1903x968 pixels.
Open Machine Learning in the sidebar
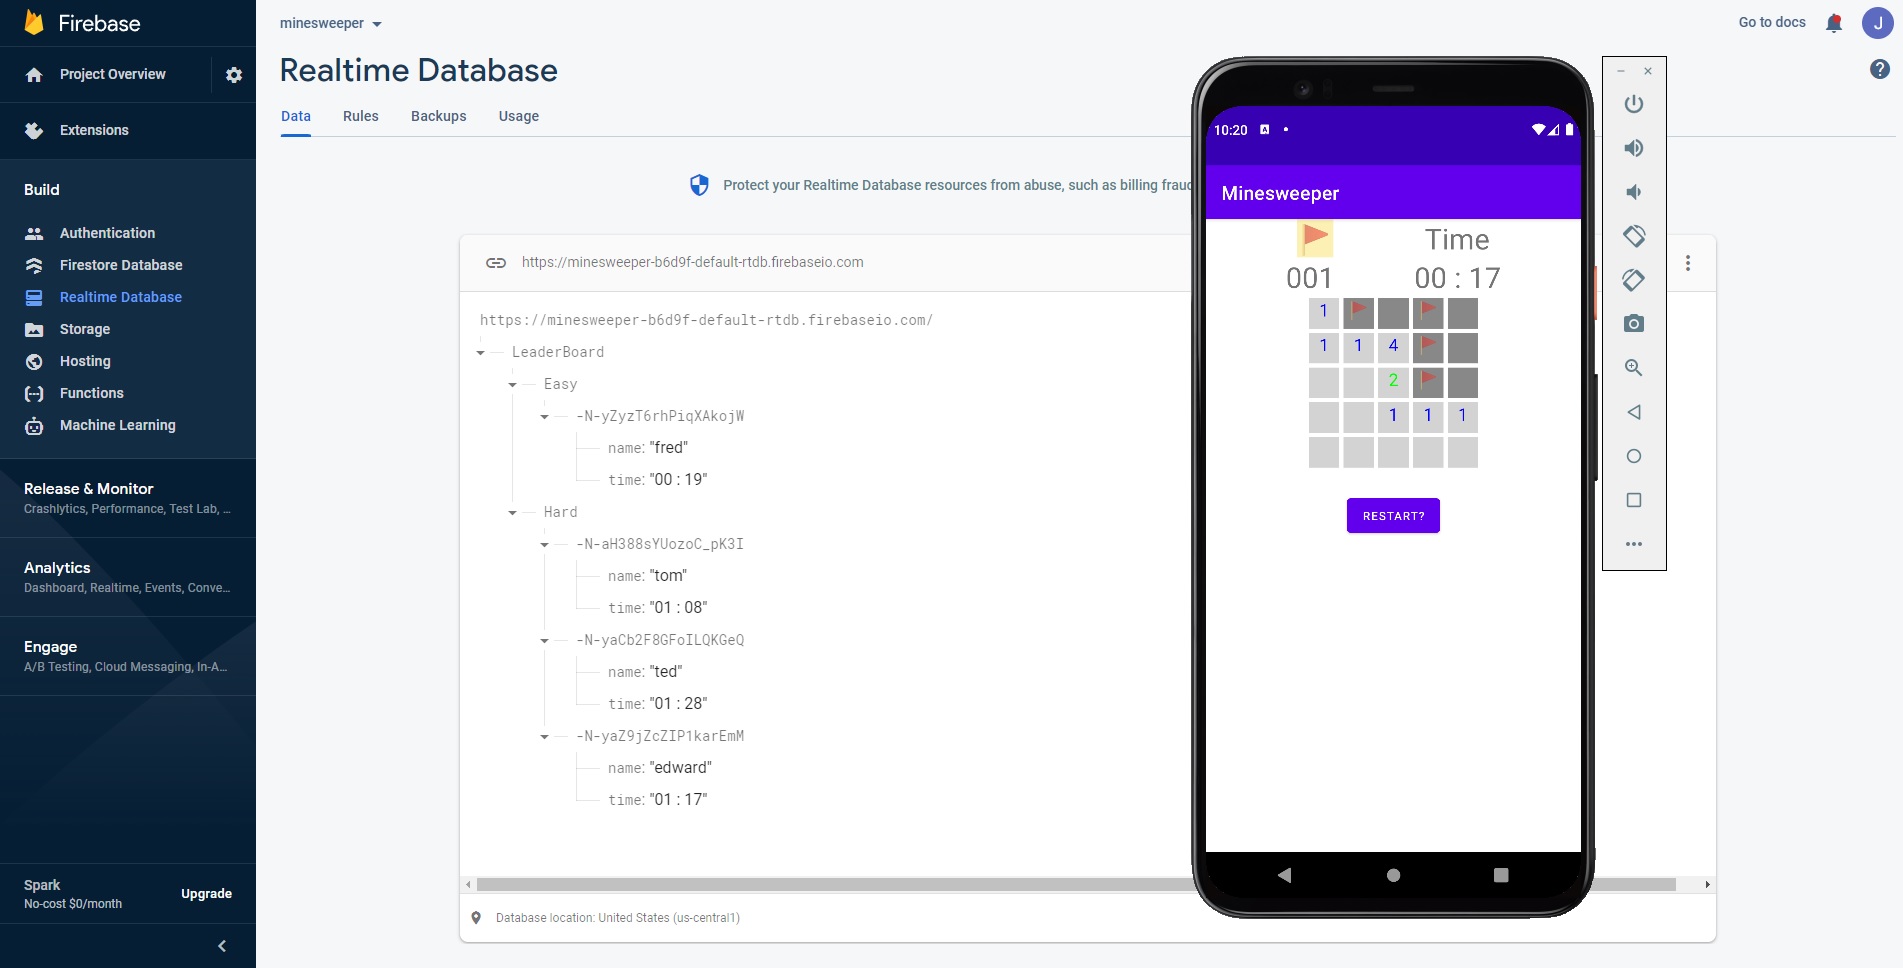tap(117, 425)
